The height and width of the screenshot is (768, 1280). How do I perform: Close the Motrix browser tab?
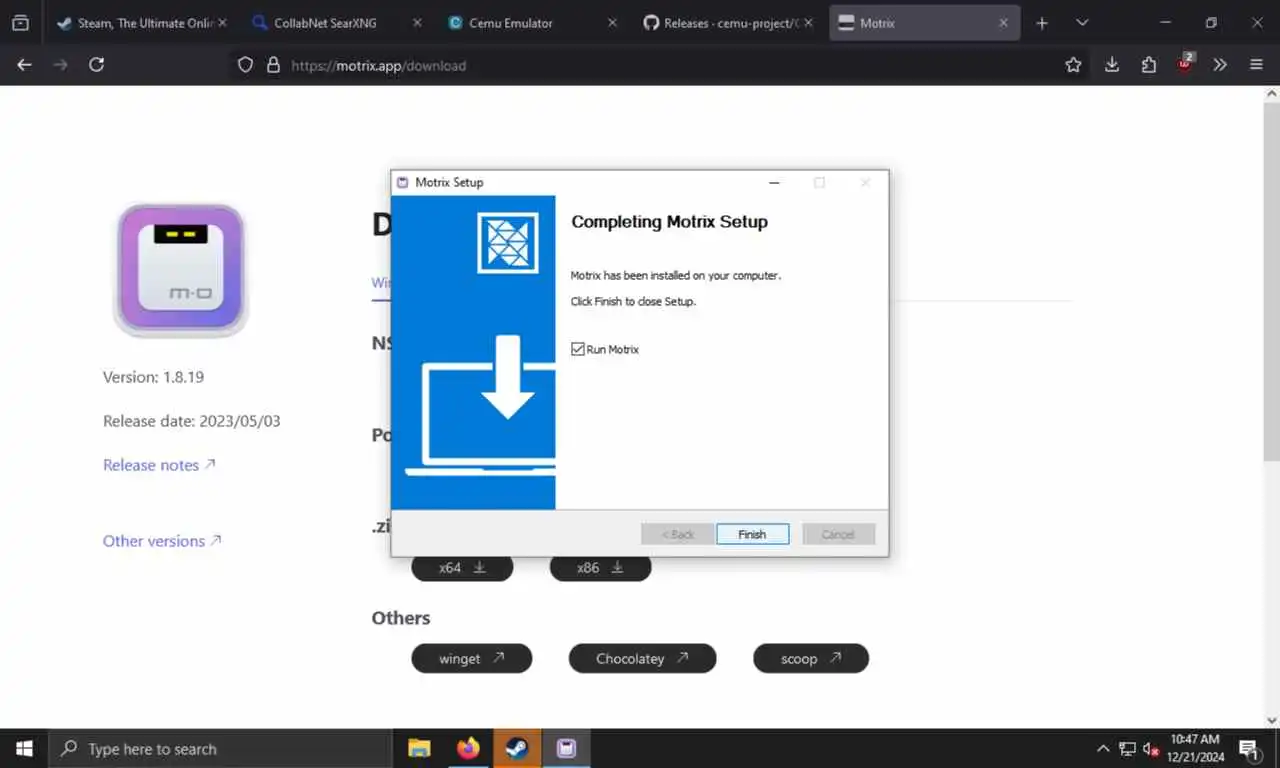tap(1003, 23)
